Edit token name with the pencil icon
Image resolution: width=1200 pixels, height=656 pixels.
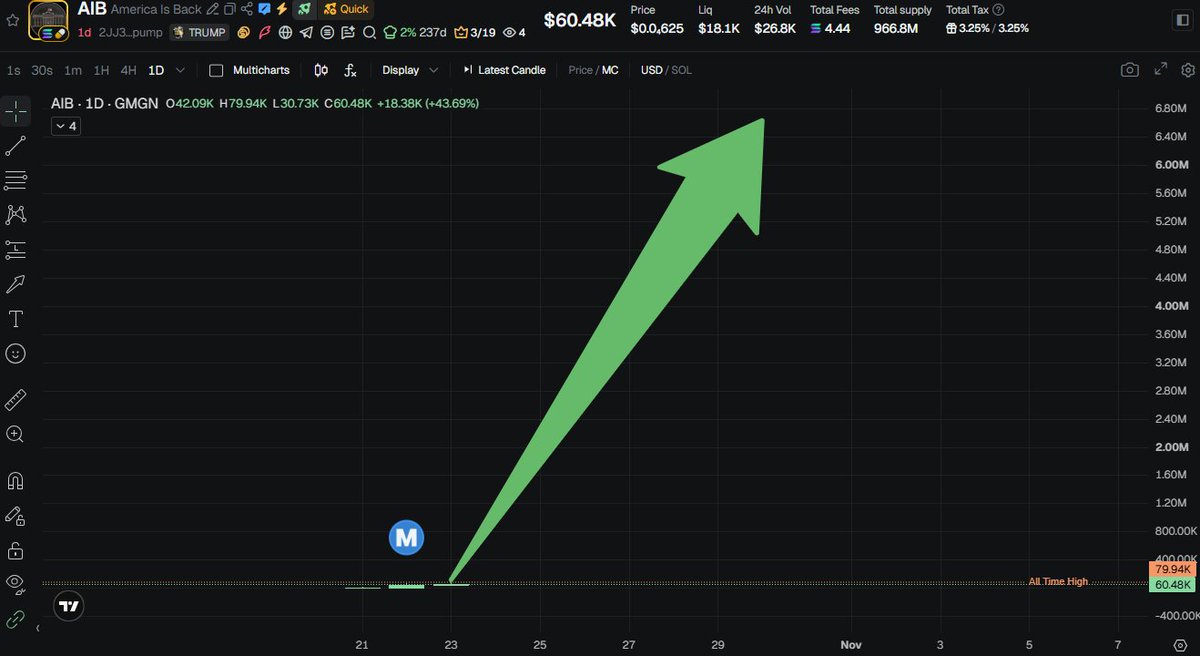[x=212, y=9]
